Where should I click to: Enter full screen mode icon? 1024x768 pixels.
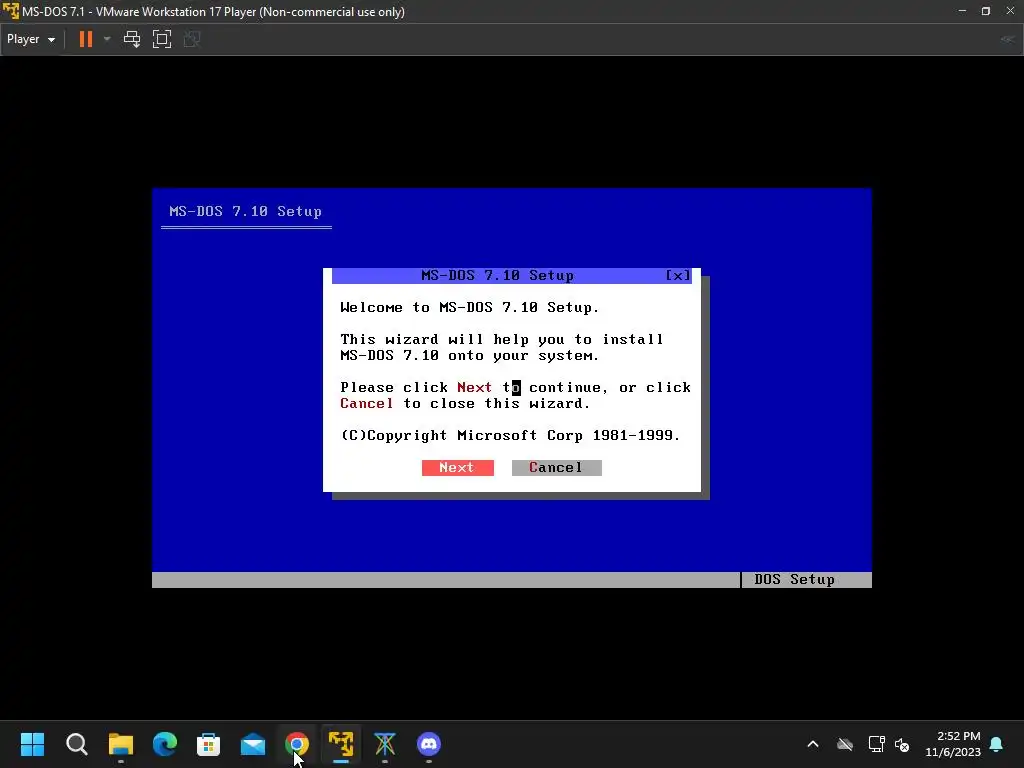[162, 39]
